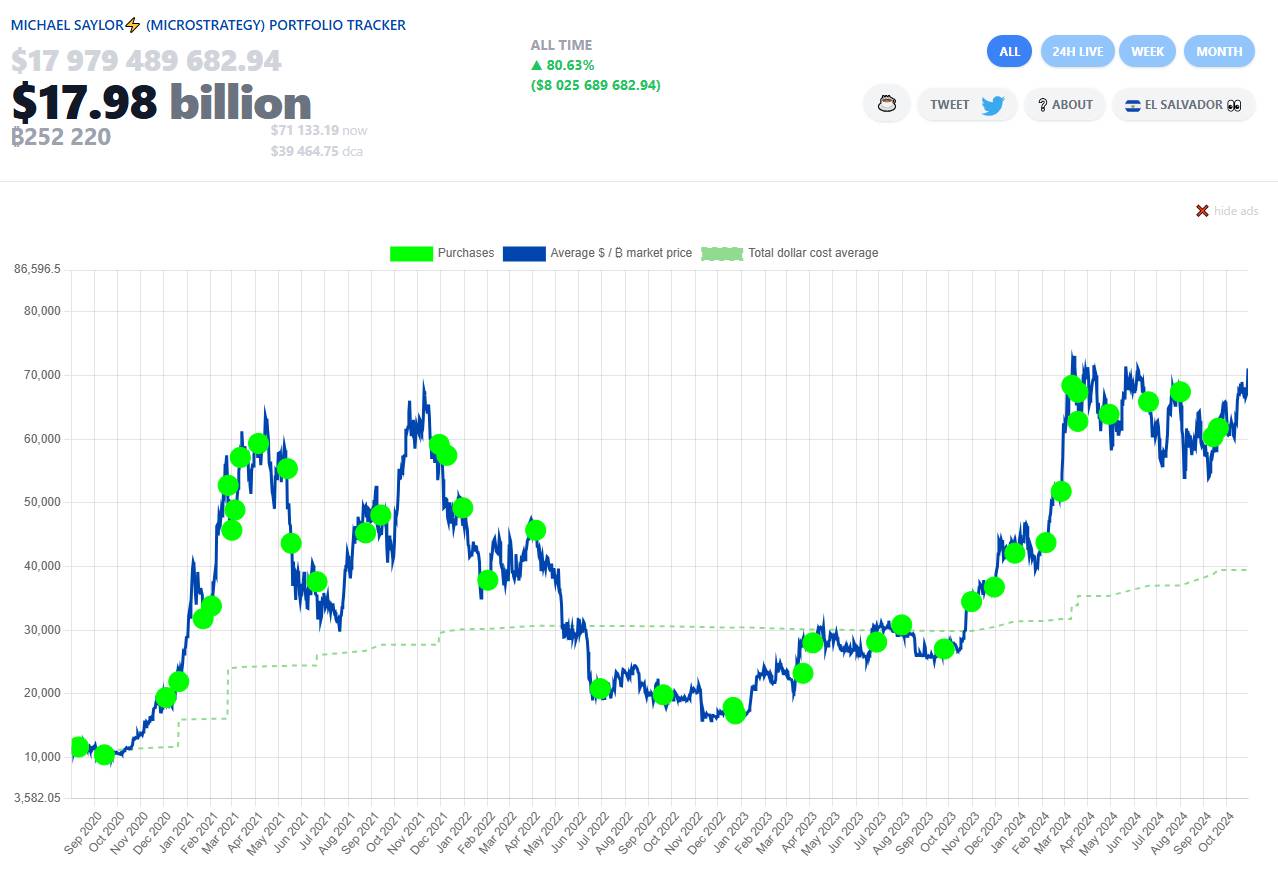Click the 80,000 y-axis label
1278x875 pixels.
pos(41,311)
